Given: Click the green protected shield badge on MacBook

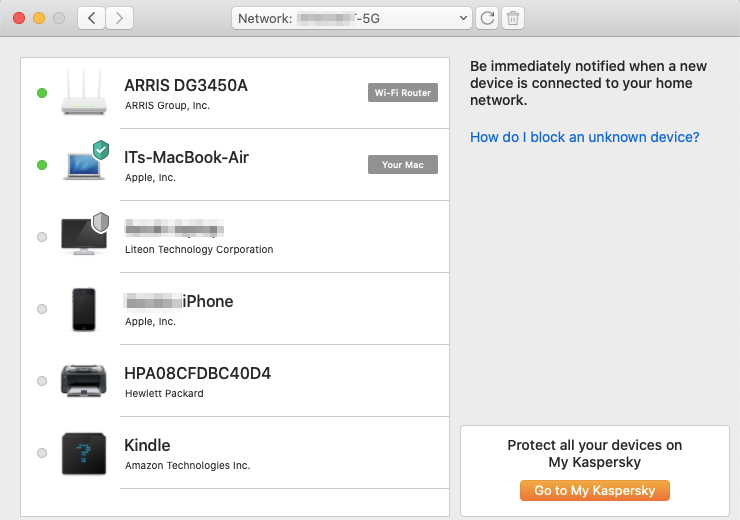Looking at the screenshot, I should point(101,150).
